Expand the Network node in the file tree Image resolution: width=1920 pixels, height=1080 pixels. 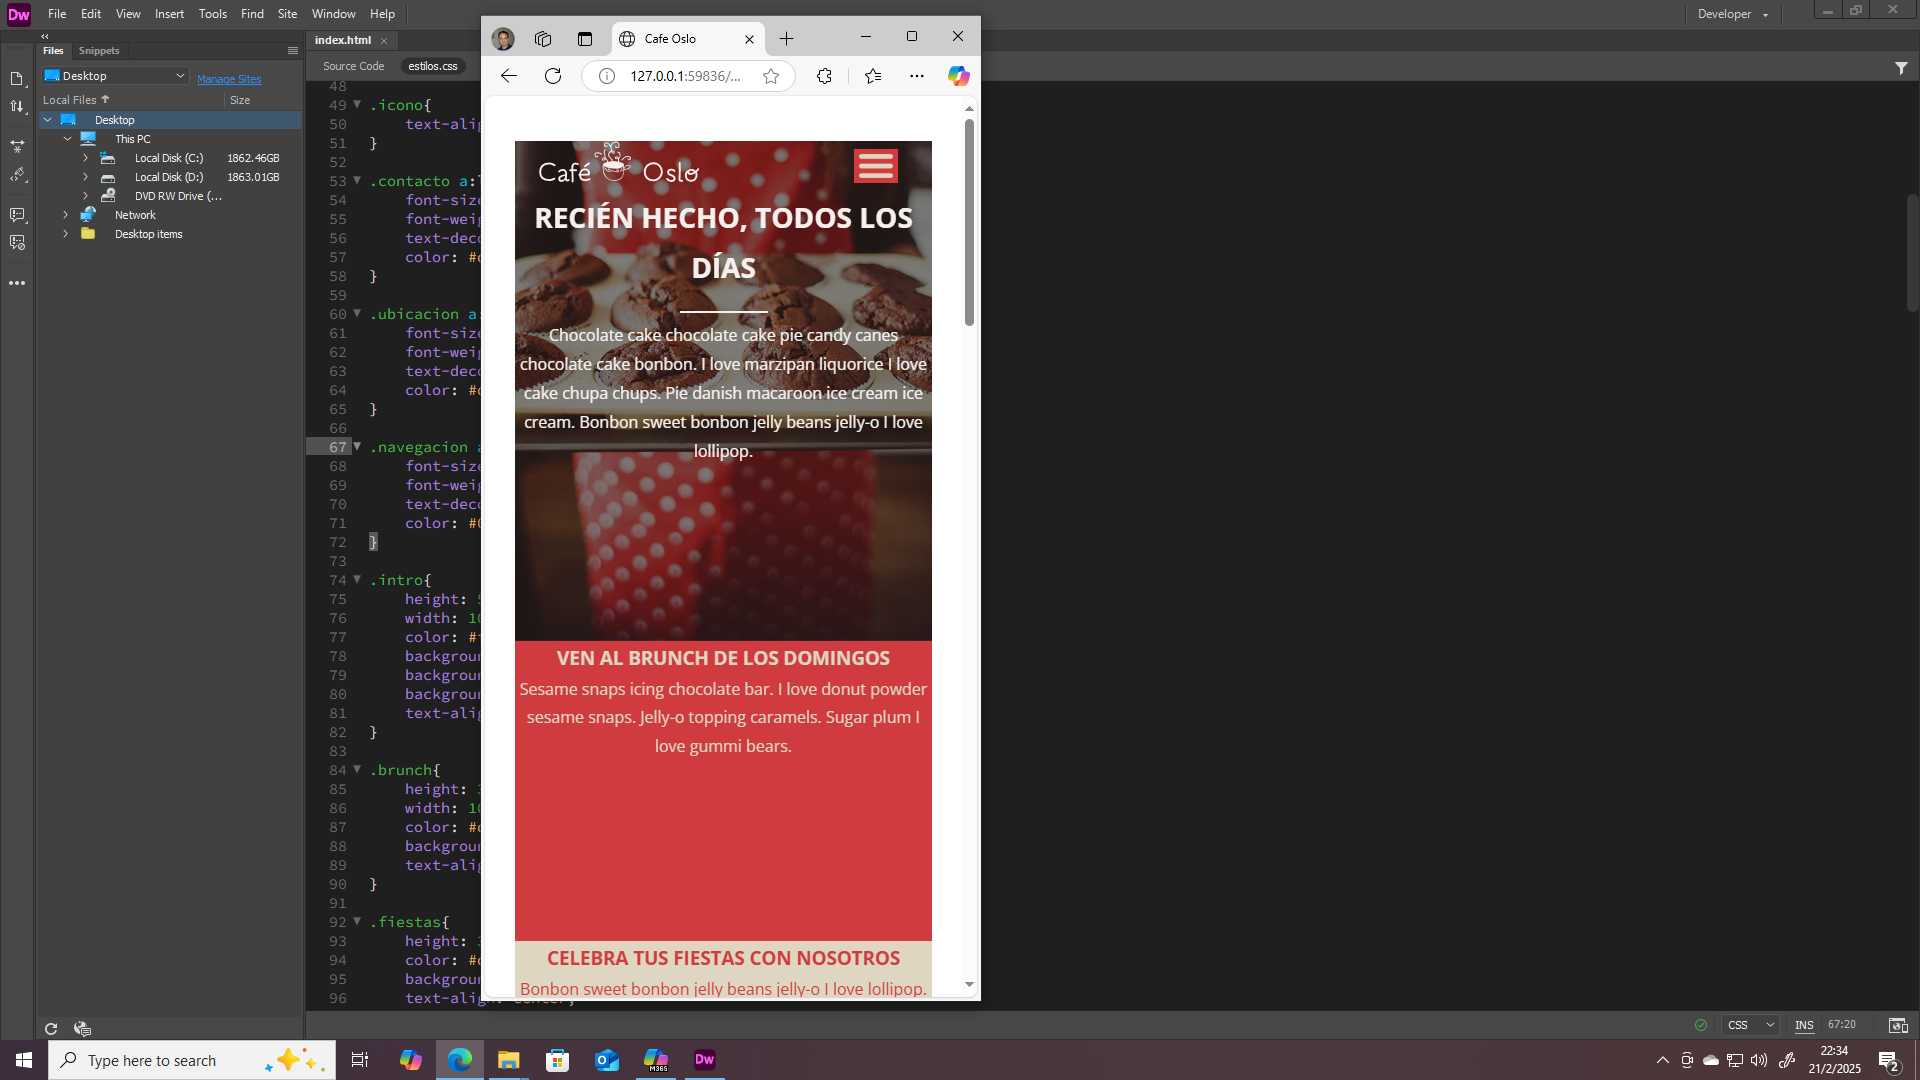[x=65, y=214]
